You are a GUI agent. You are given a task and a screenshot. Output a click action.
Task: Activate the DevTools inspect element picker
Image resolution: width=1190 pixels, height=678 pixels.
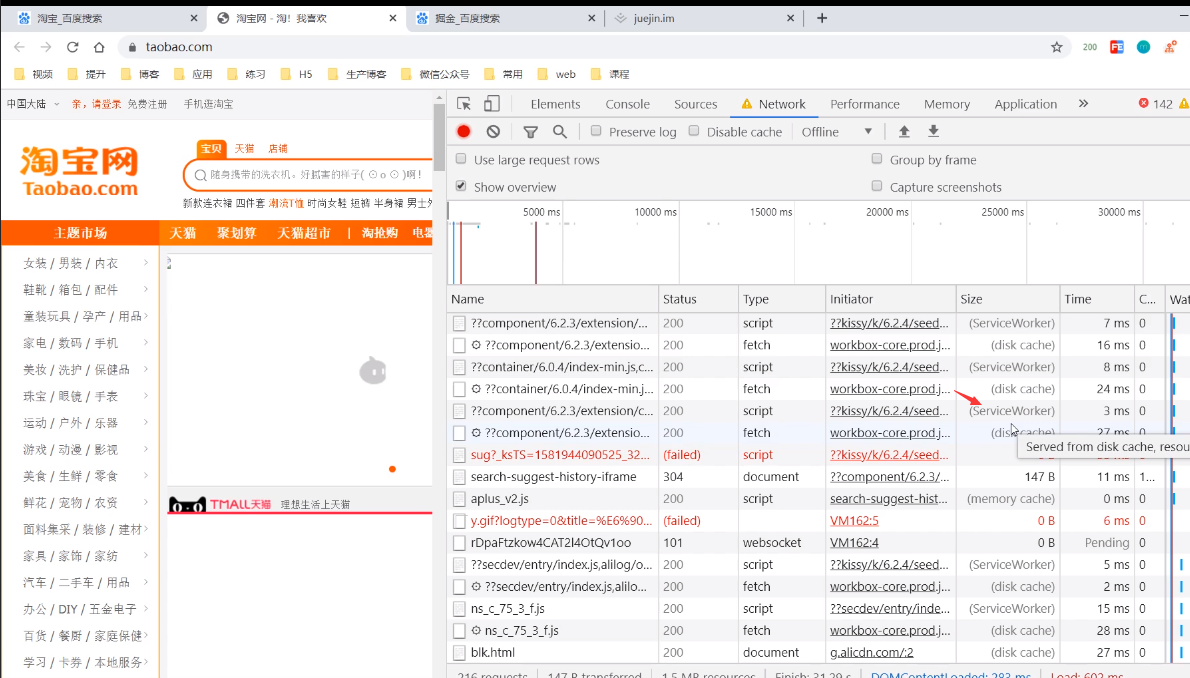464,104
